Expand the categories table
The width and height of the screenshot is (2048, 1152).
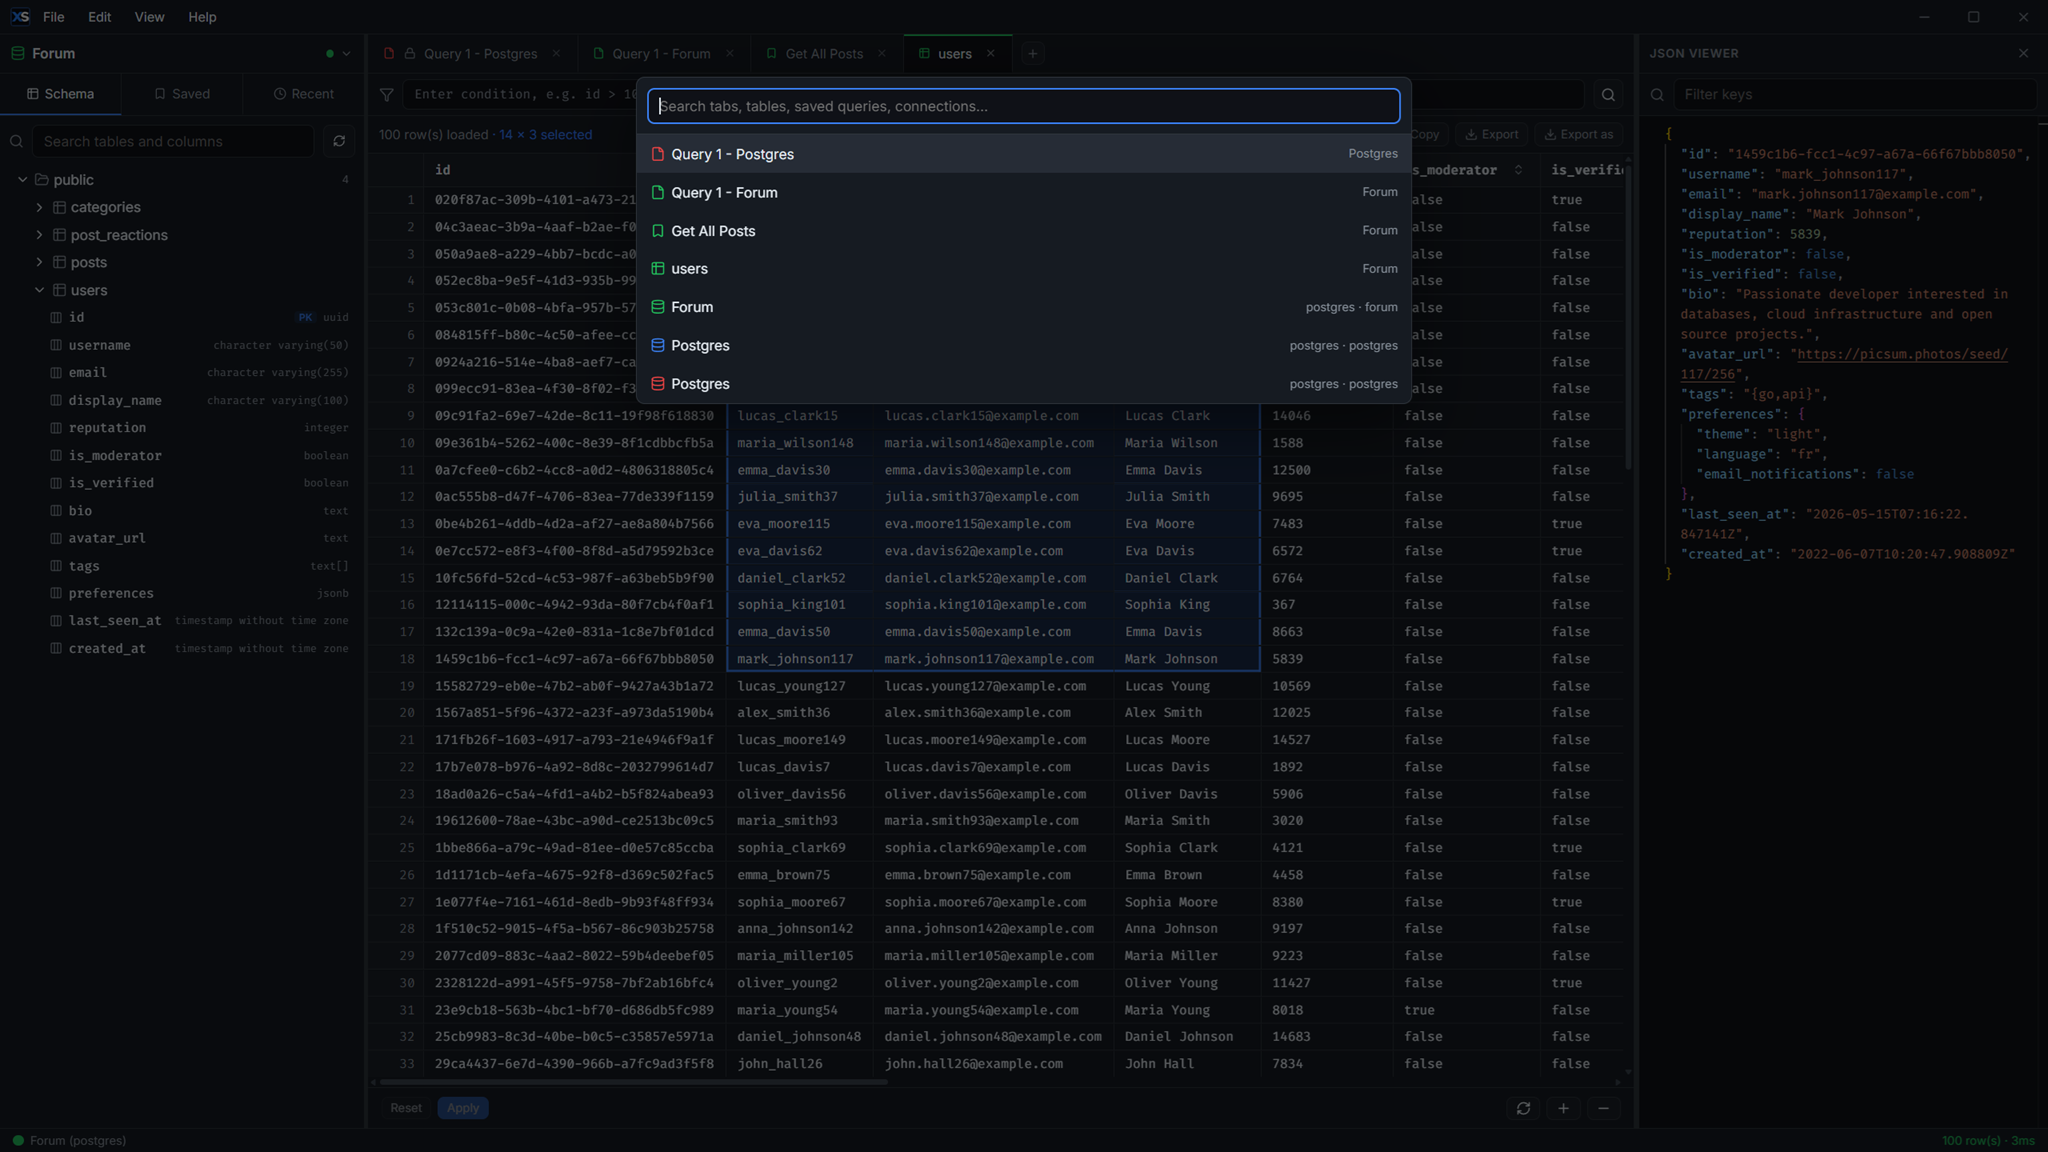(x=39, y=207)
